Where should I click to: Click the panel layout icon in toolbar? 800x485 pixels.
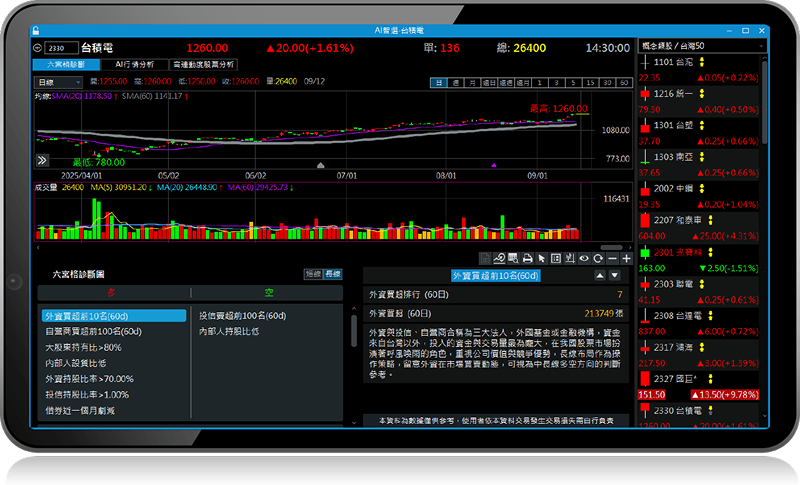click(556, 259)
